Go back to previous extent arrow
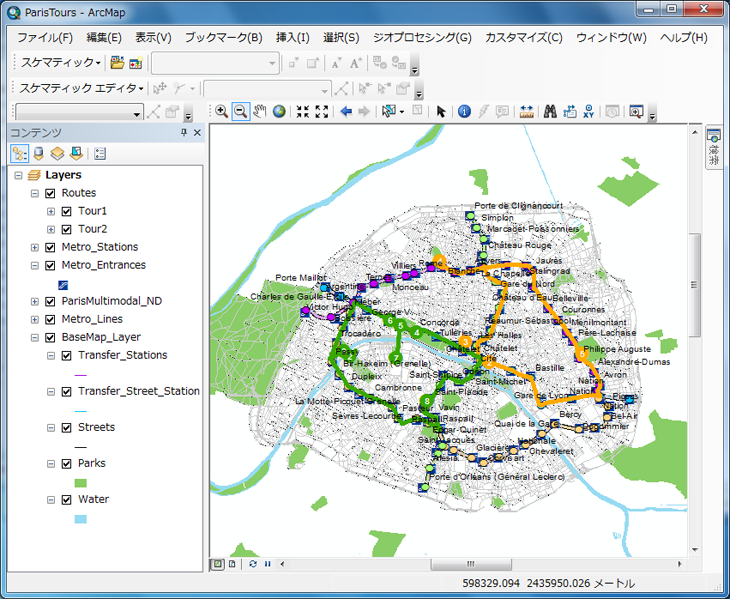Screen dimensions: 730x599 click(x=346, y=112)
